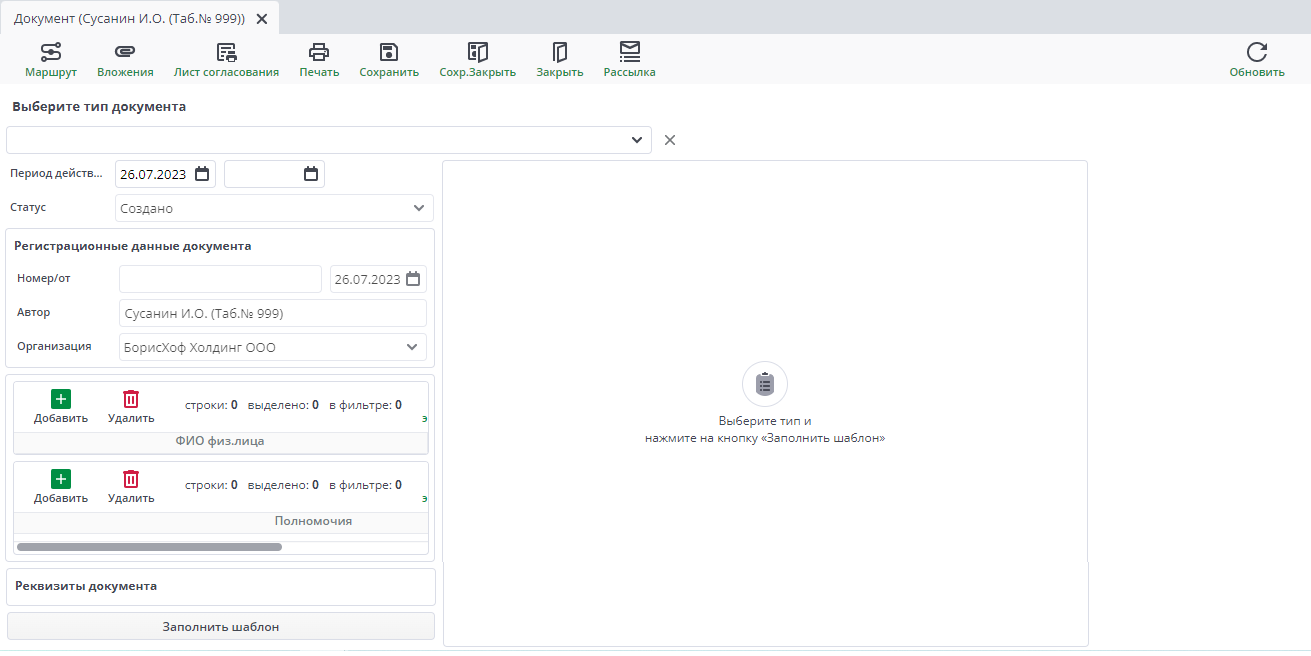Open calendar for period start date 26.07.2023

coord(202,174)
